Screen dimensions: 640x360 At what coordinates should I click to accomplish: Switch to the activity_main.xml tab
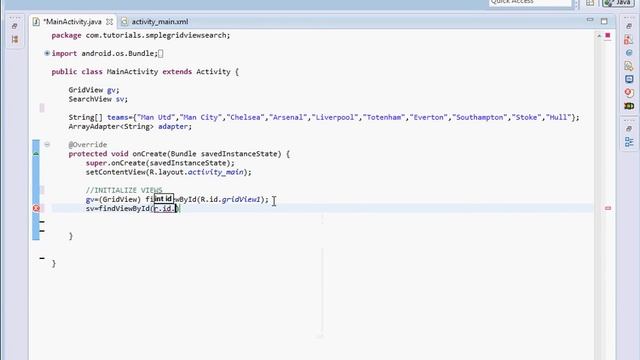coord(160,22)
